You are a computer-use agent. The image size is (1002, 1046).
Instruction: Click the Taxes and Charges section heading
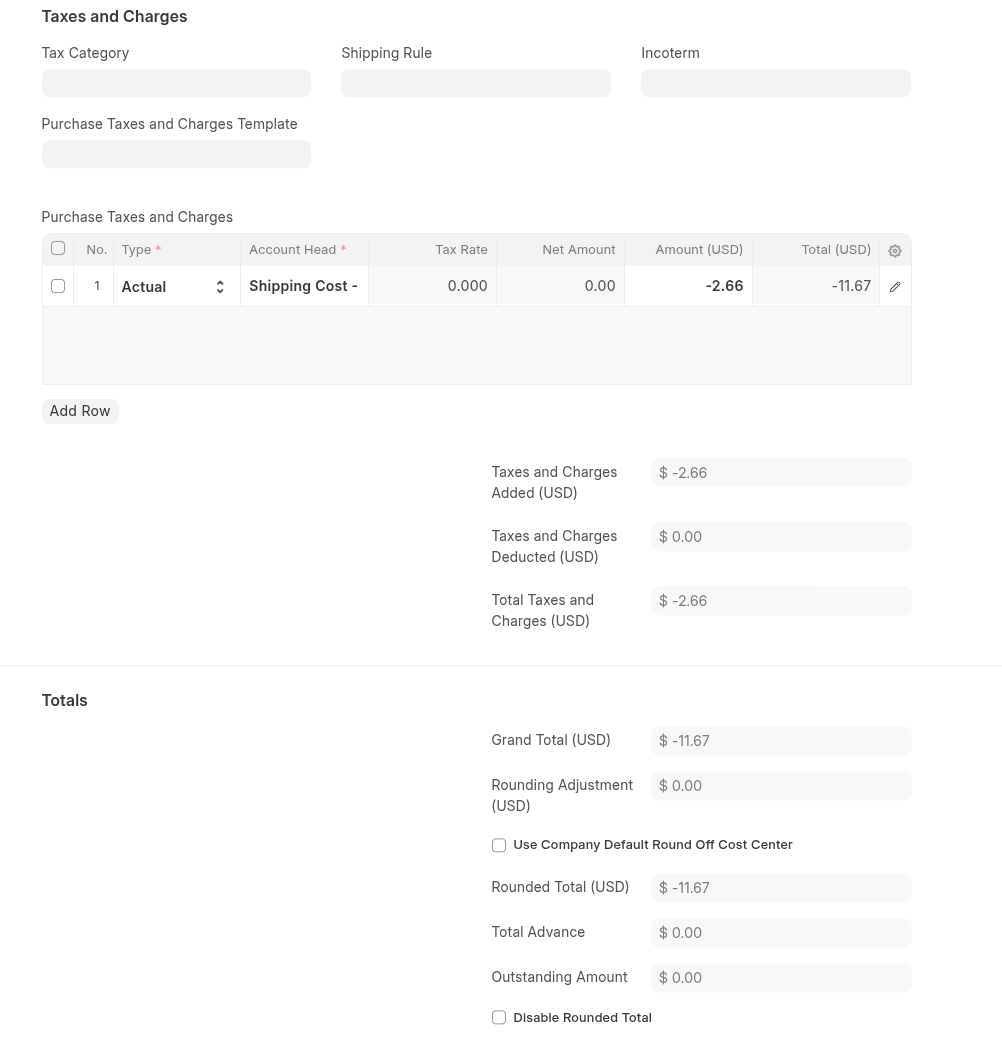114,17
